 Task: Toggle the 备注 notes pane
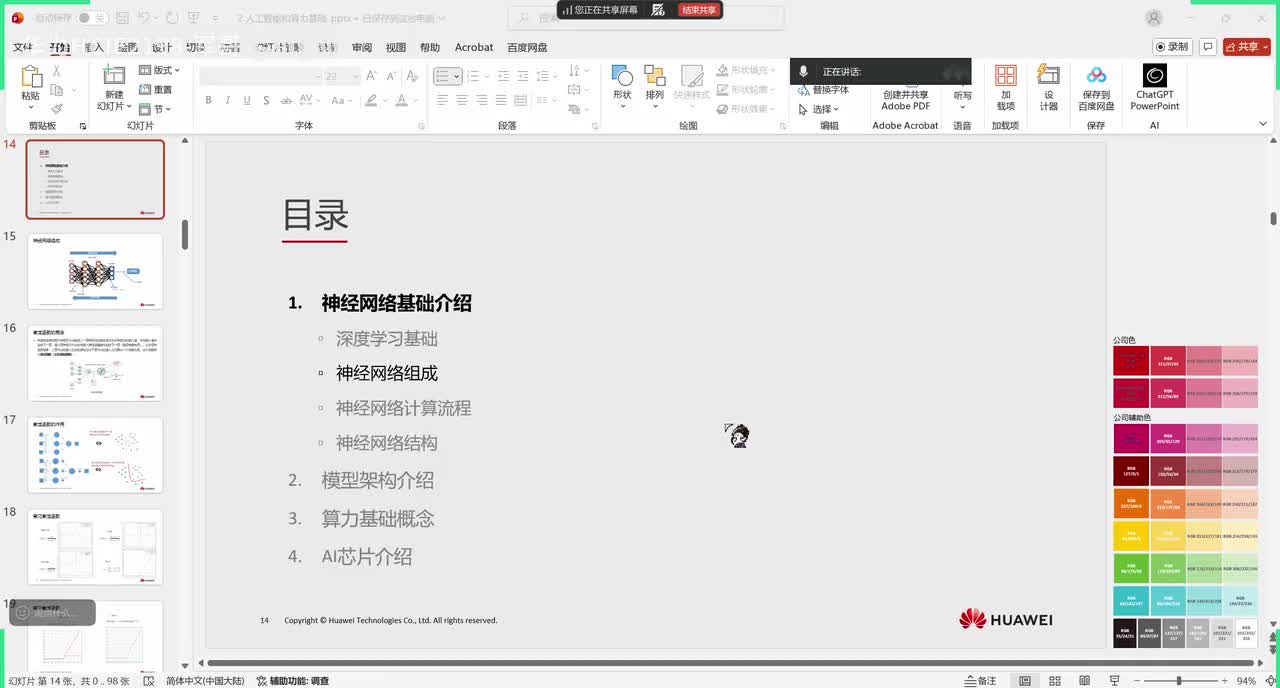tap(980, 680)
